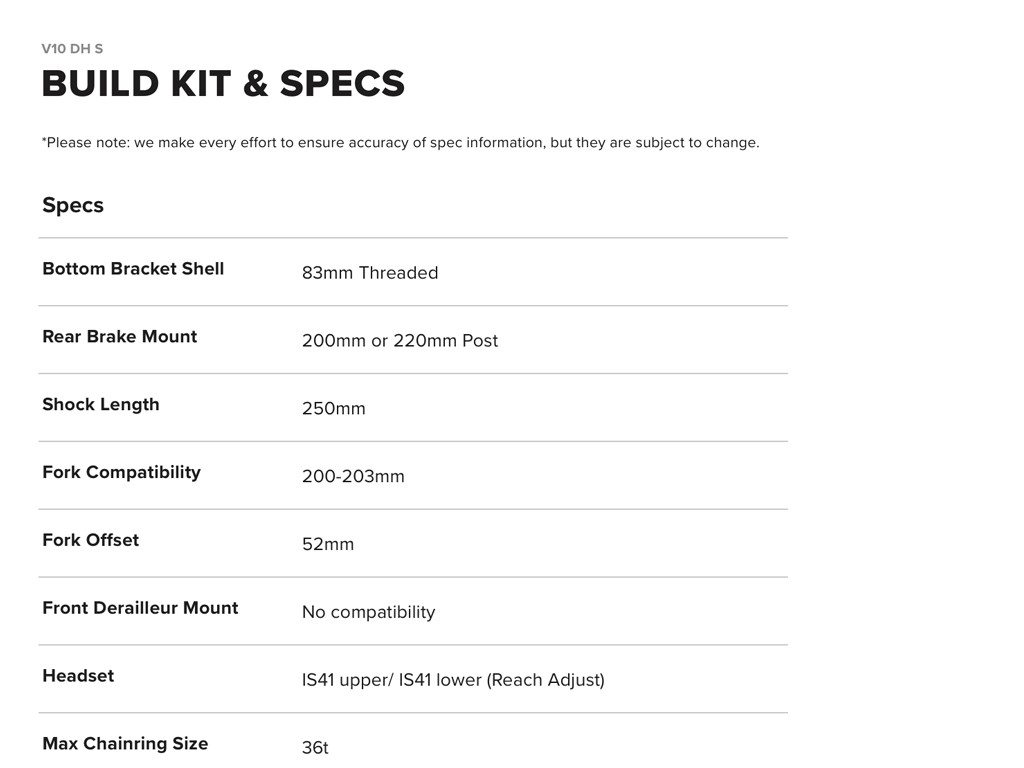Click the Specs section heading
1024x768 pixels.
click(73, 205)
